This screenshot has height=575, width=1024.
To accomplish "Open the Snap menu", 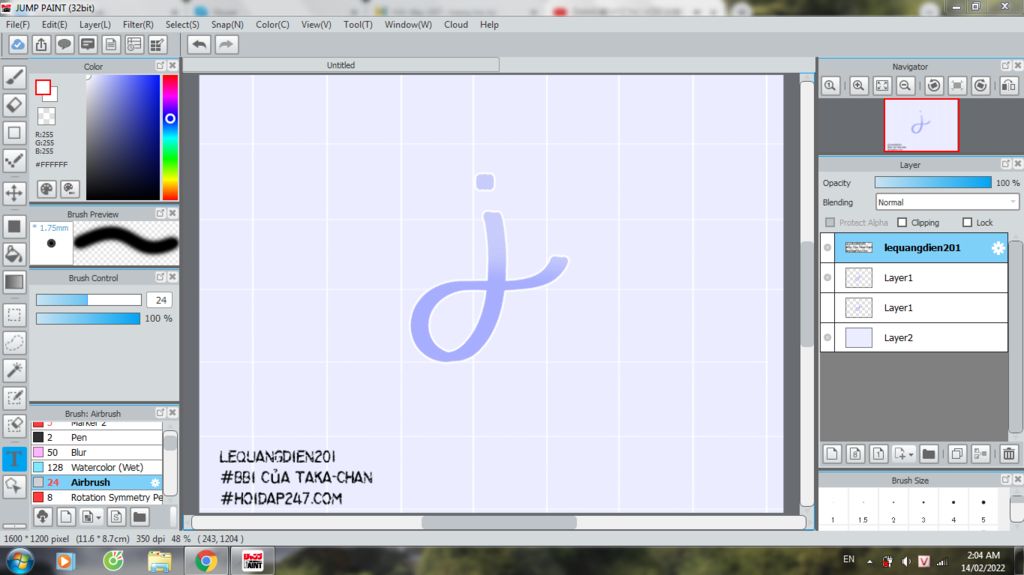I will click(x=227, y=24).
